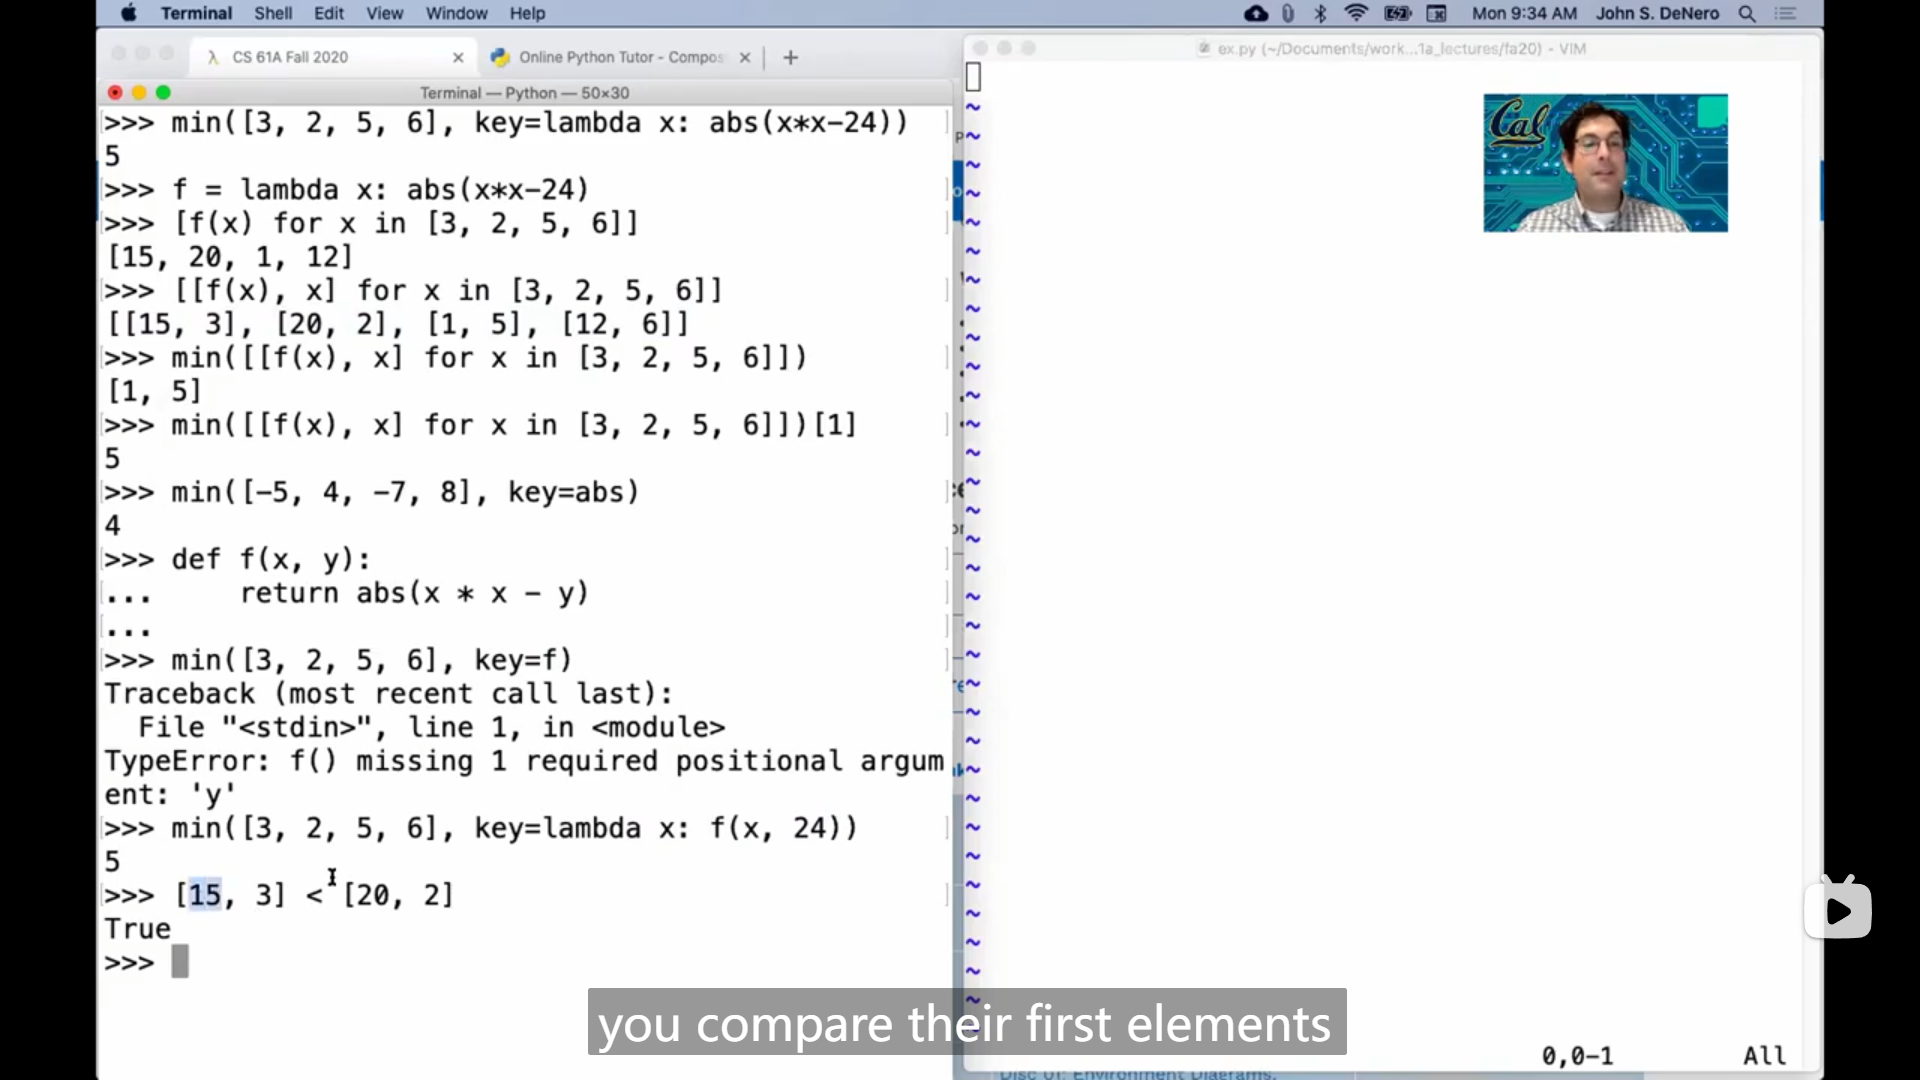Image resolution: width=1920 pixels, height=1080 pixels.
Task: Open the Bluetooth menu bar icon
Action: (1320, 13)
